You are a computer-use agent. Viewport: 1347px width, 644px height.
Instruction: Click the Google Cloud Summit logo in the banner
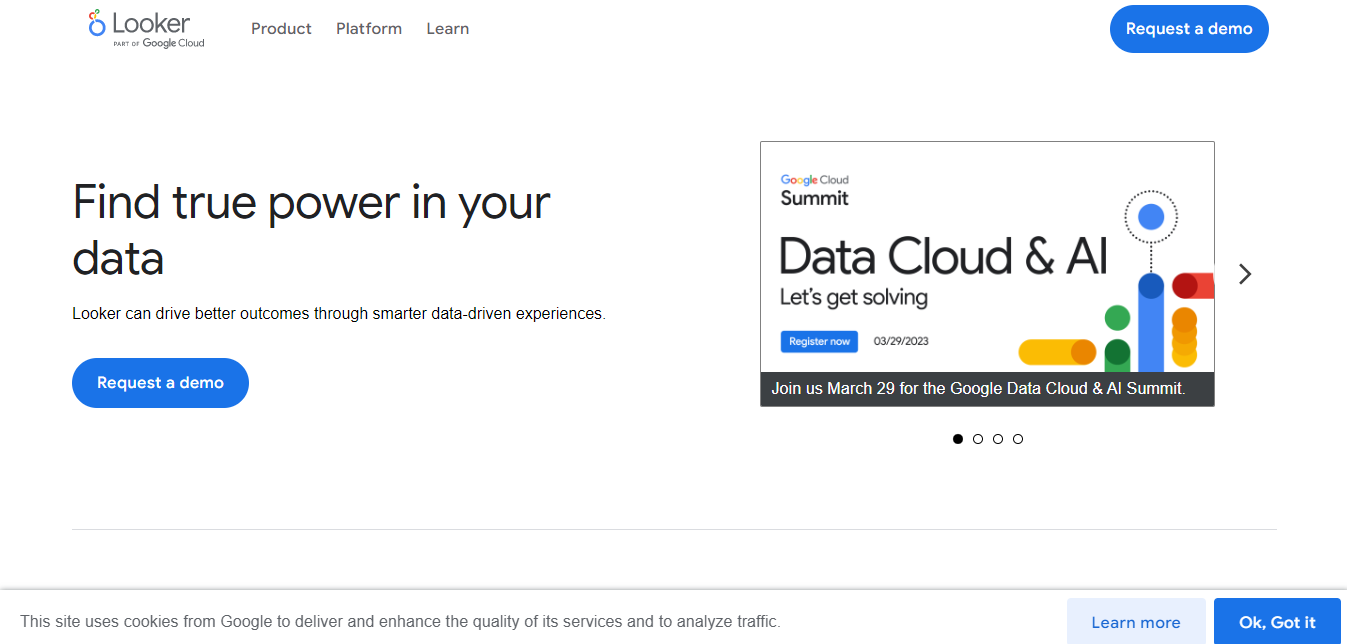coord(815,190)
